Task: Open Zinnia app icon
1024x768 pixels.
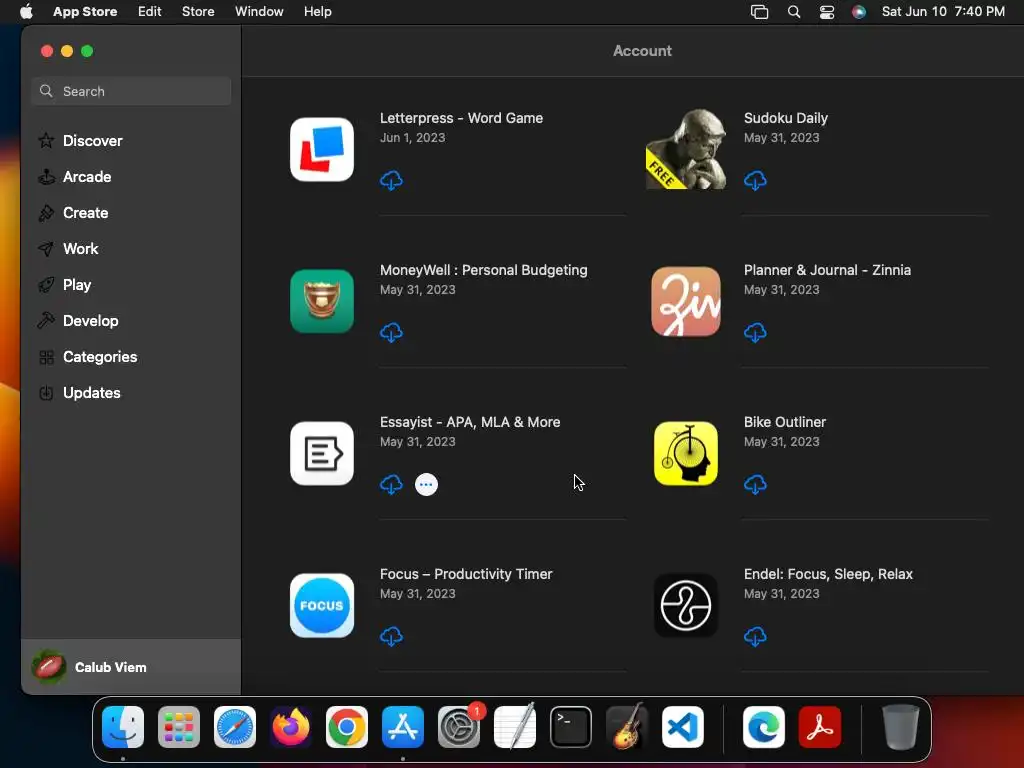Action: 686,302
